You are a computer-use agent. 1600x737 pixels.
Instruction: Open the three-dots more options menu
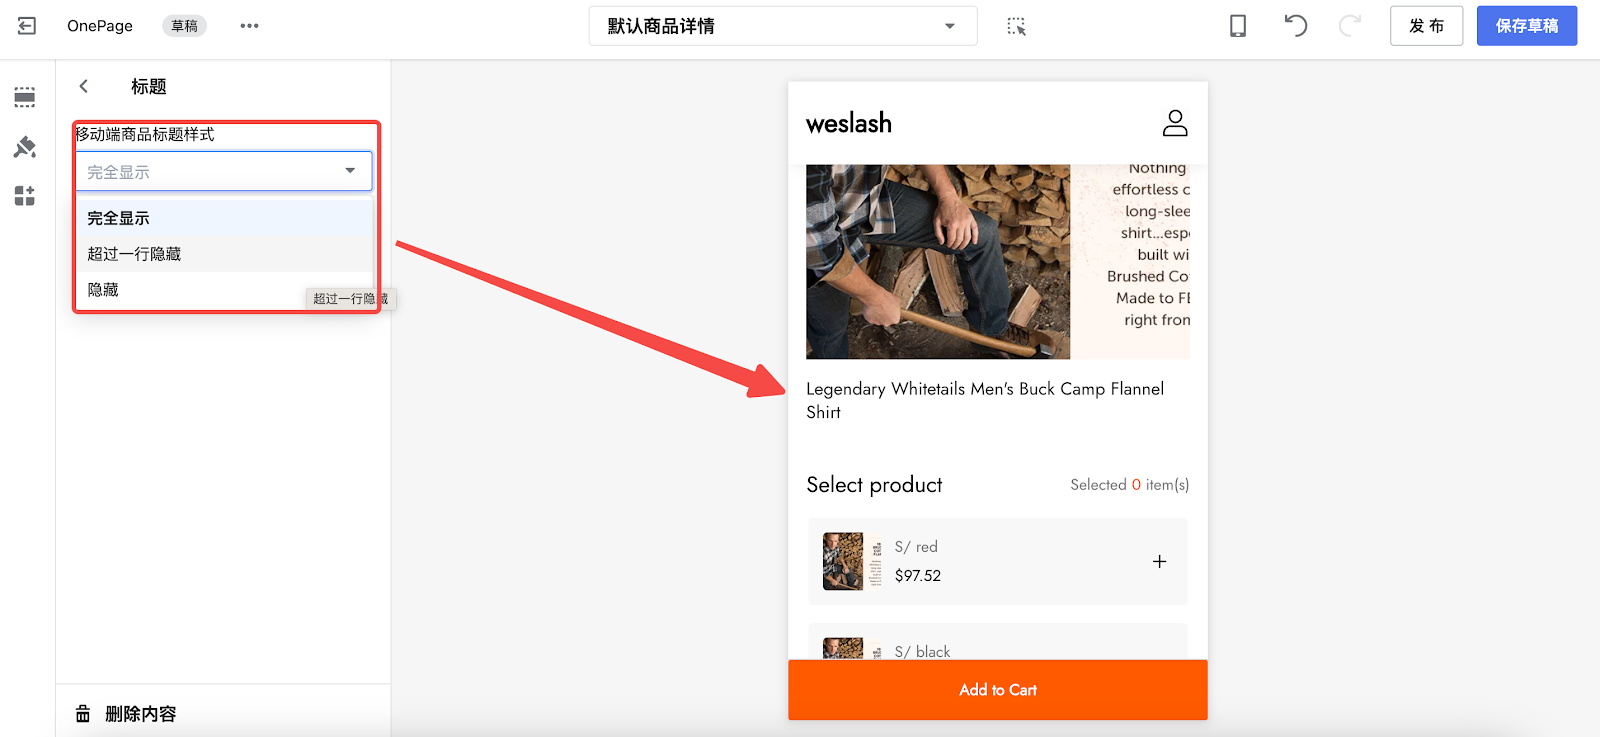(249, 26)
